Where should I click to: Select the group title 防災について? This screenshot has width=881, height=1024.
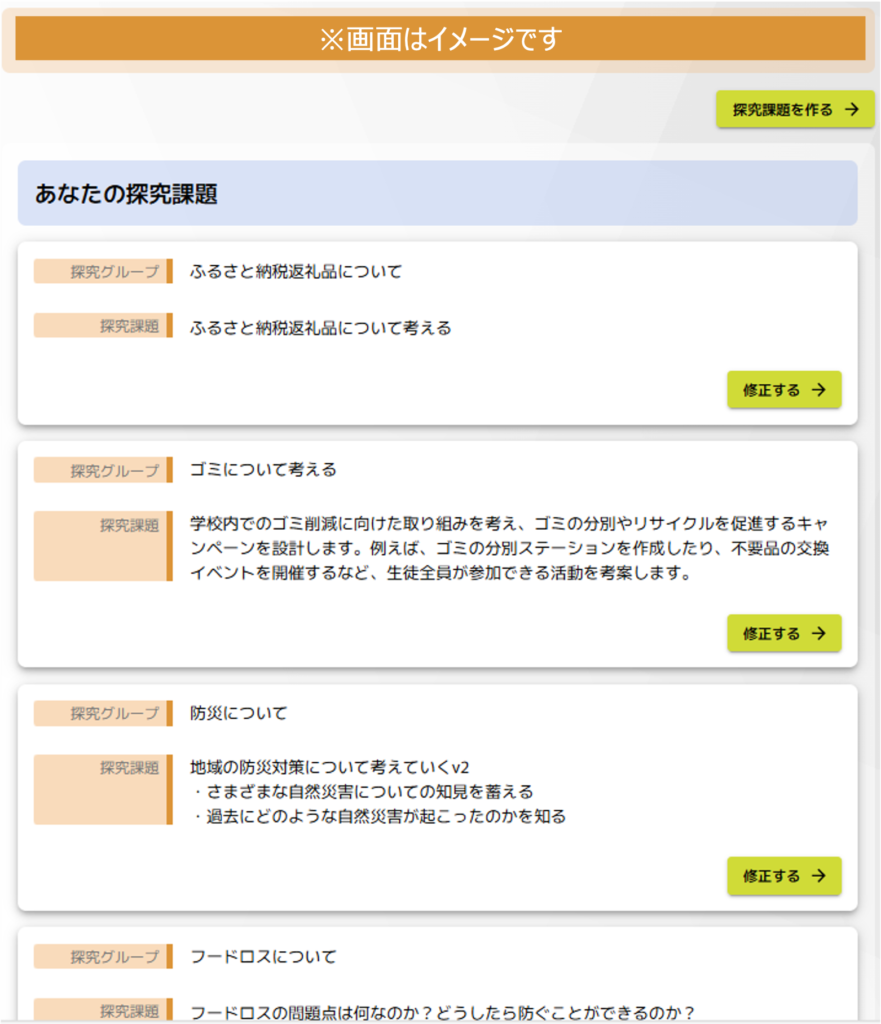pyautogui.click(x=239, y=713)
